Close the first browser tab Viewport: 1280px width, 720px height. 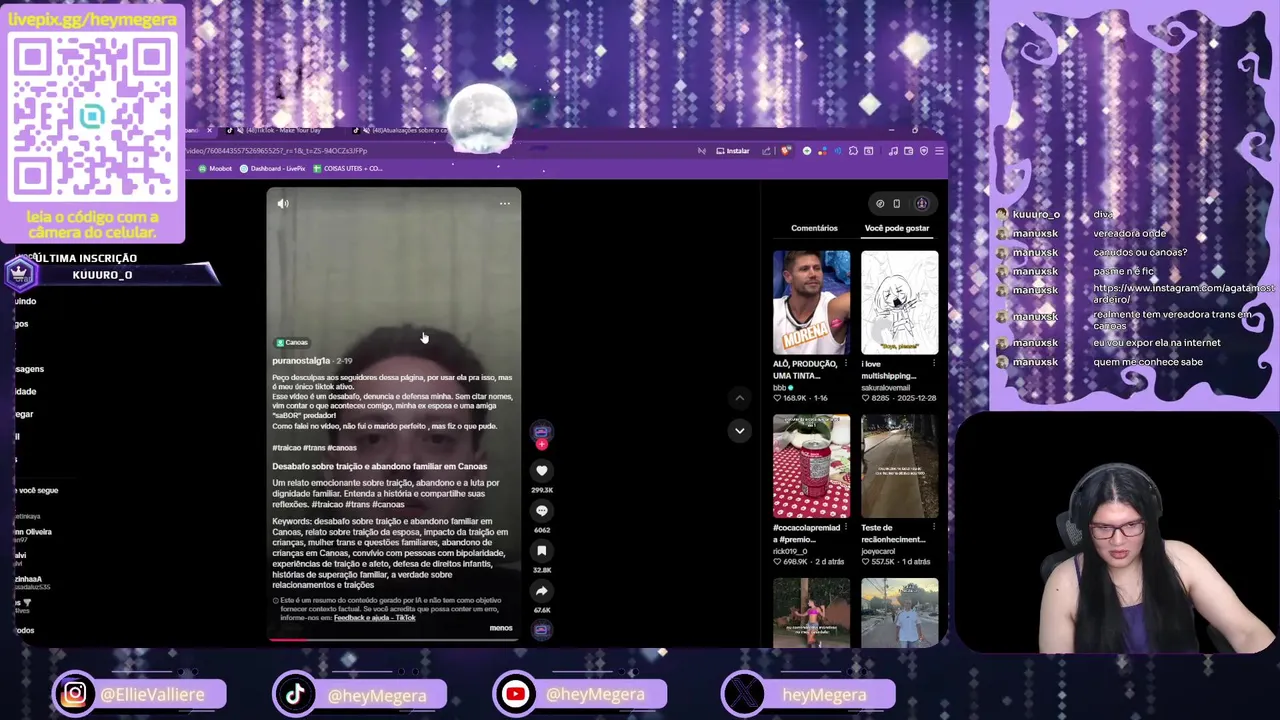(x=209, y=131)
